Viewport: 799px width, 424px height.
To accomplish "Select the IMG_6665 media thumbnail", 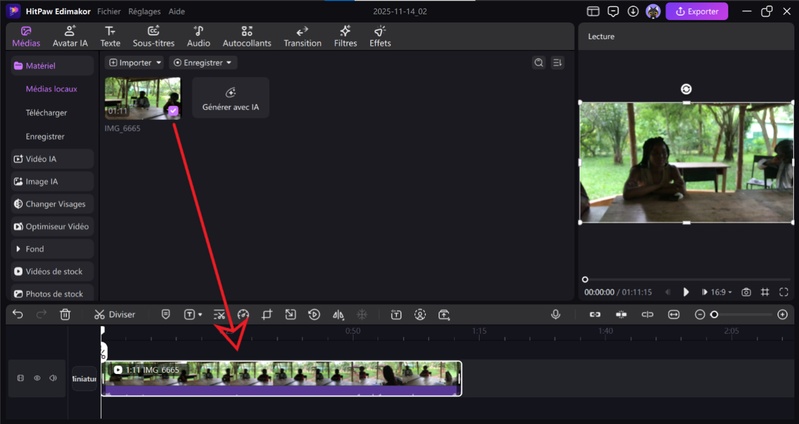I will coord(143,99).
